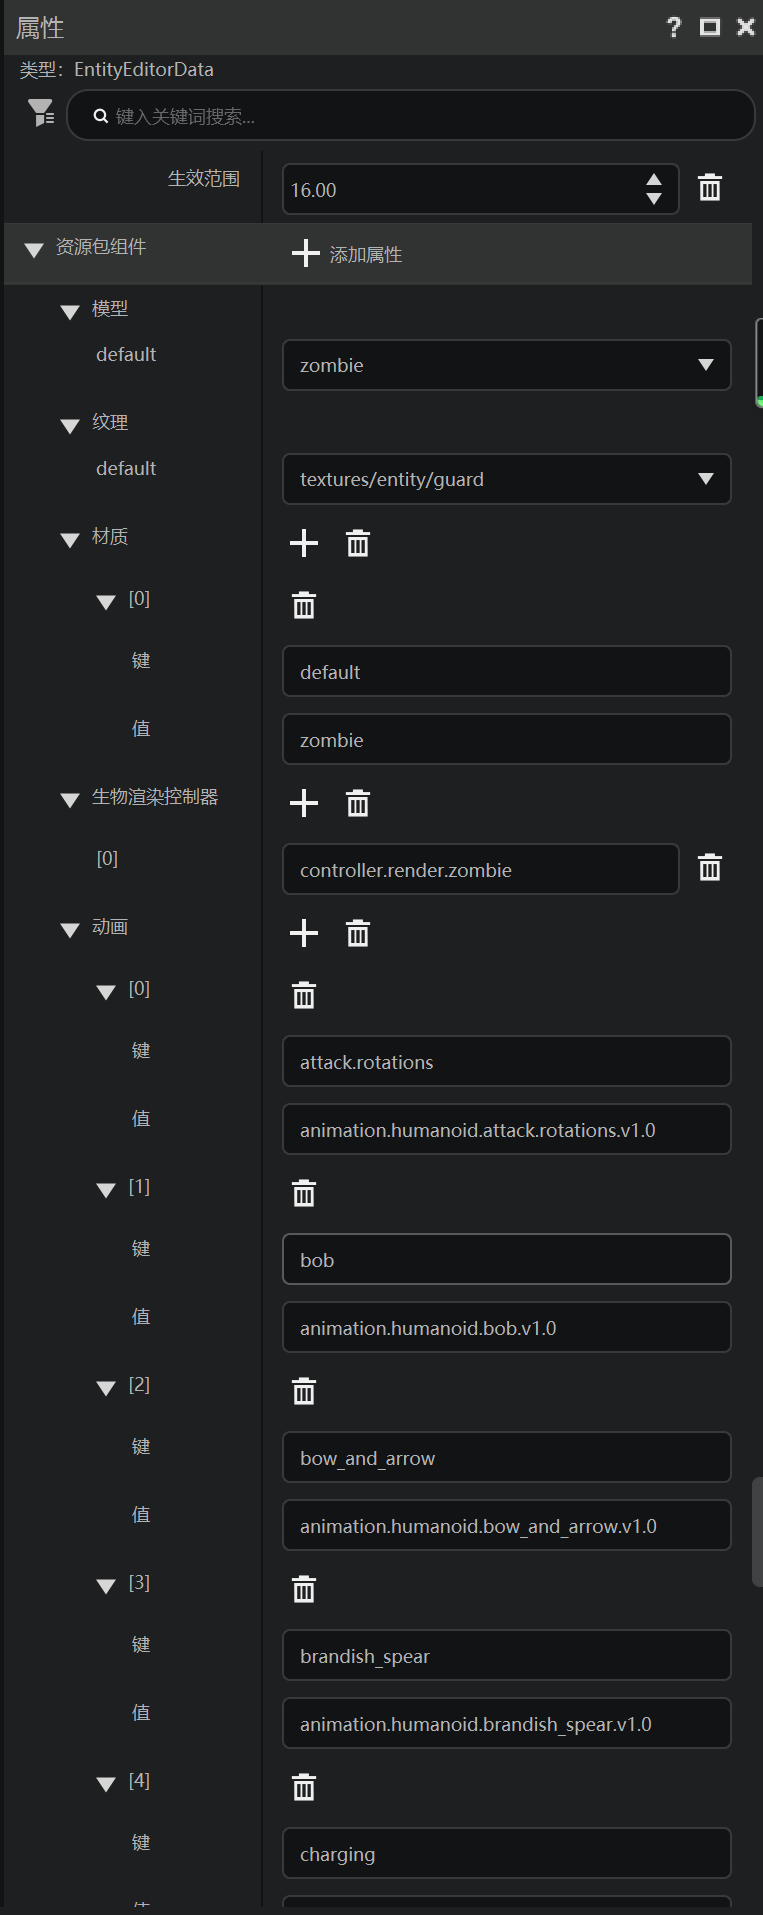Screen dimensions: 763x1915
Task: Add a new 生物渲染控制器 entry
Action: tap(304, 803)
